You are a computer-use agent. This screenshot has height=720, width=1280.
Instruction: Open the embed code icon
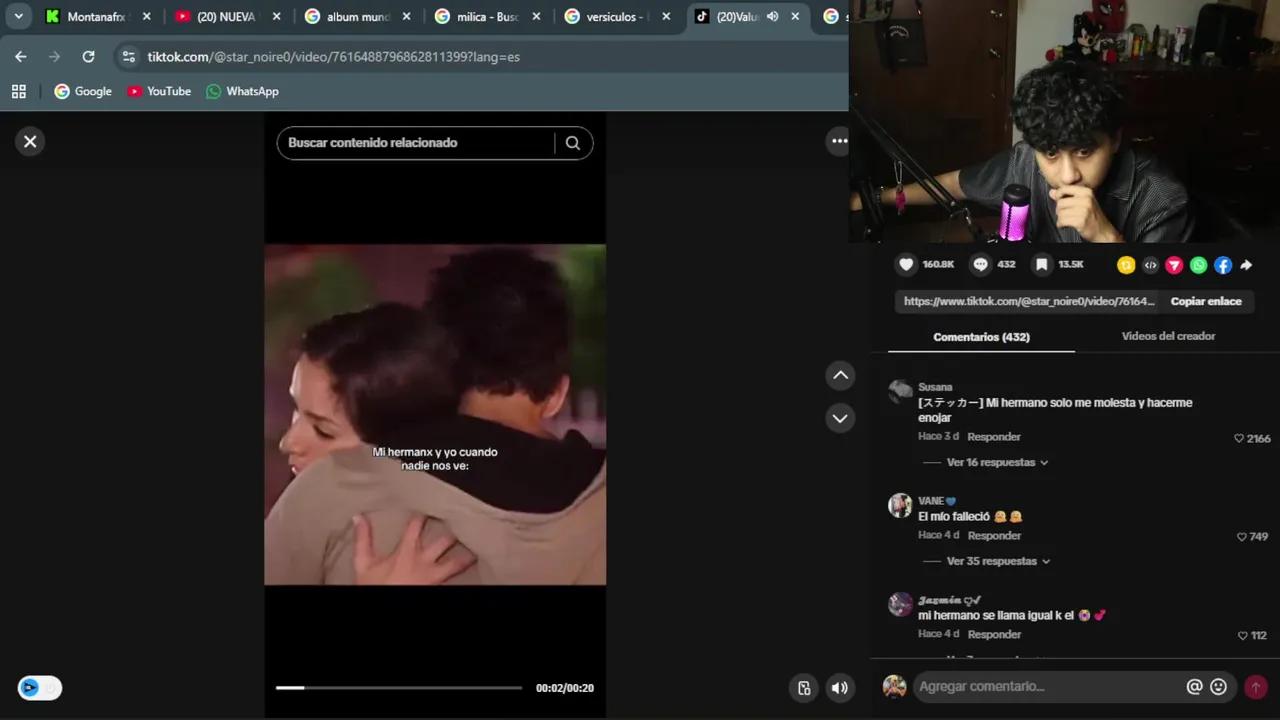point(1150,266)
